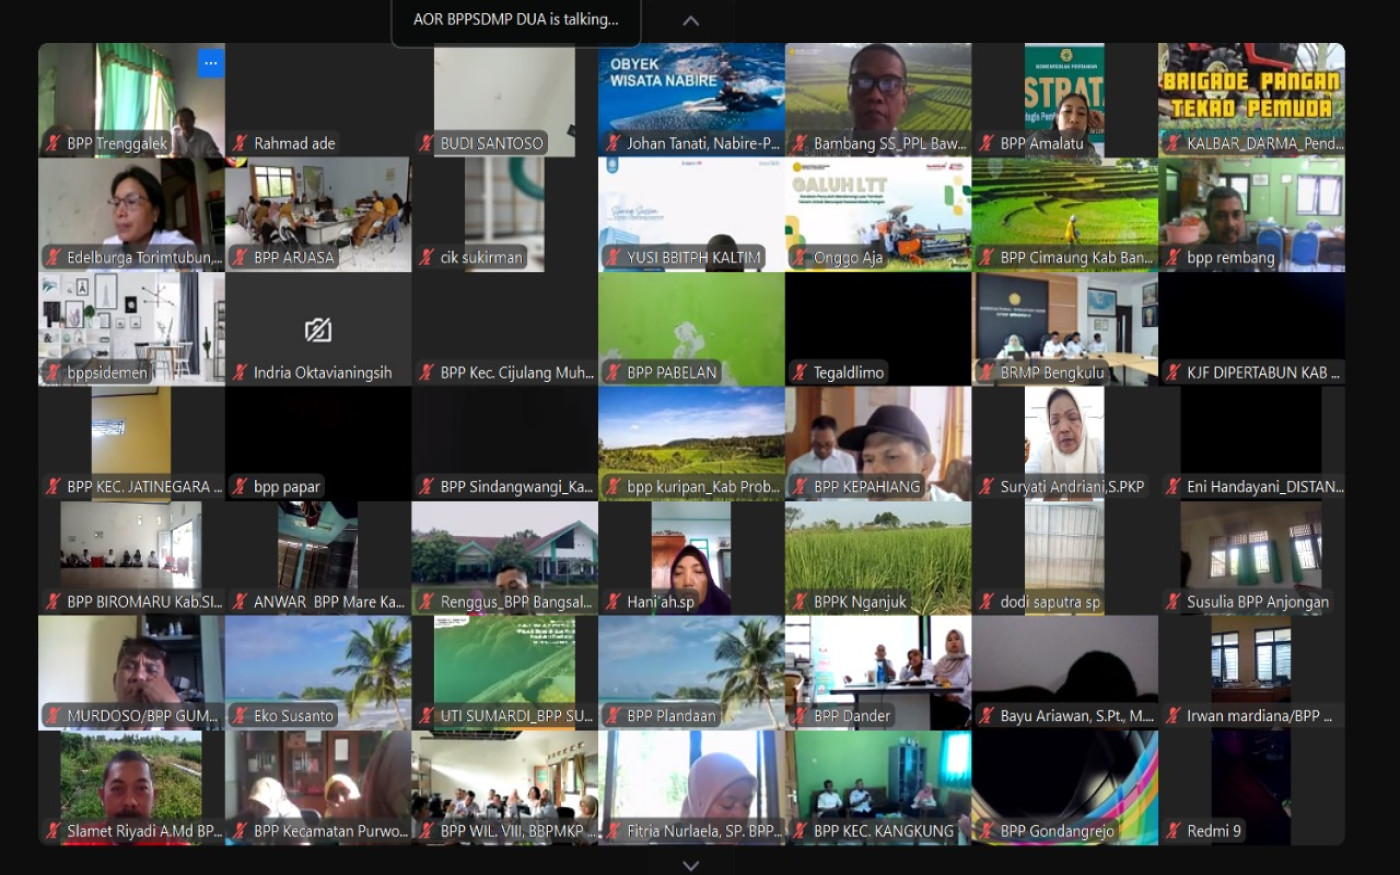Click the muted mic icon beside Rahmad ade
The width and height of the screenshot is (1400, 875).
(240, 144)
